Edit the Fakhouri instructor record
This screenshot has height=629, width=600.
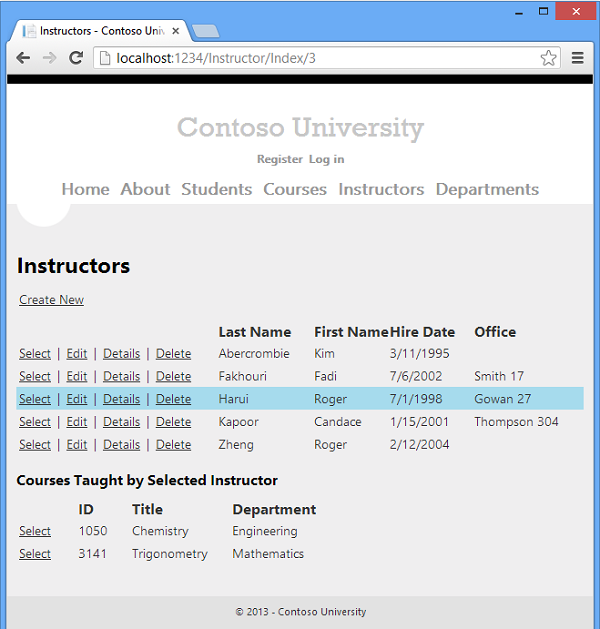point(77,377)
